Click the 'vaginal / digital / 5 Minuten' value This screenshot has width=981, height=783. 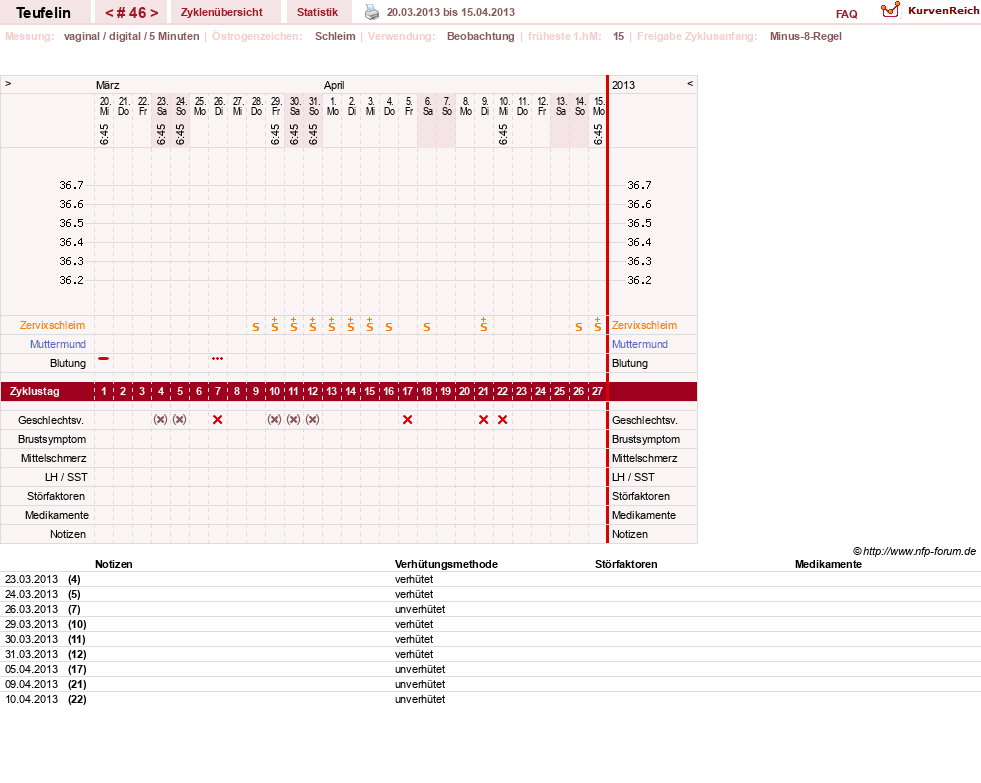[131, 36]
